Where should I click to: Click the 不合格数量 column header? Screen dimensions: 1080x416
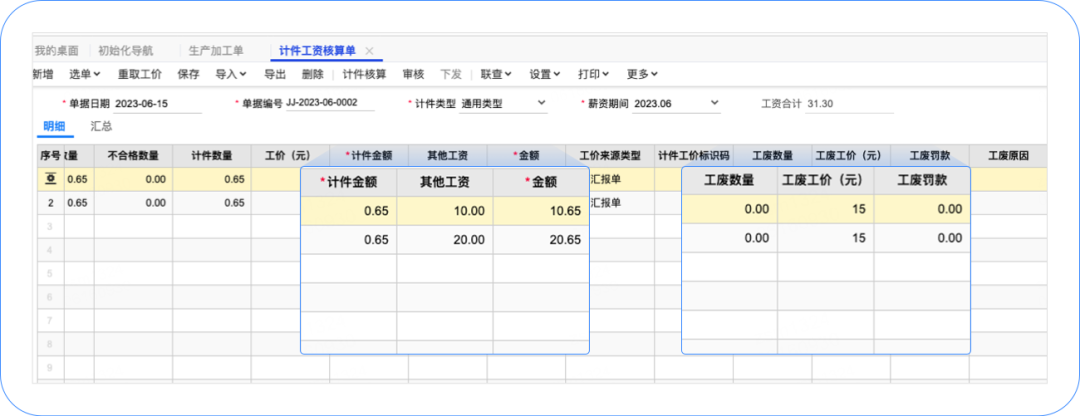tap(133, 156)
